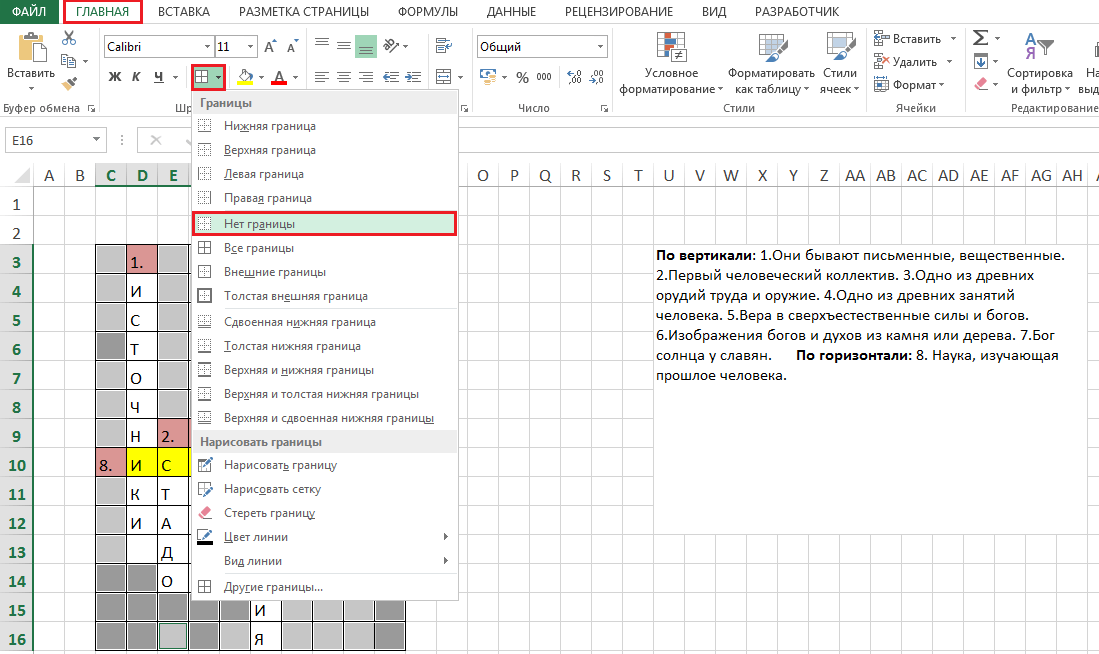This screenshot has width=1099, height=654.
Task: Click Другие границы... option
Action: pos(273,587)
